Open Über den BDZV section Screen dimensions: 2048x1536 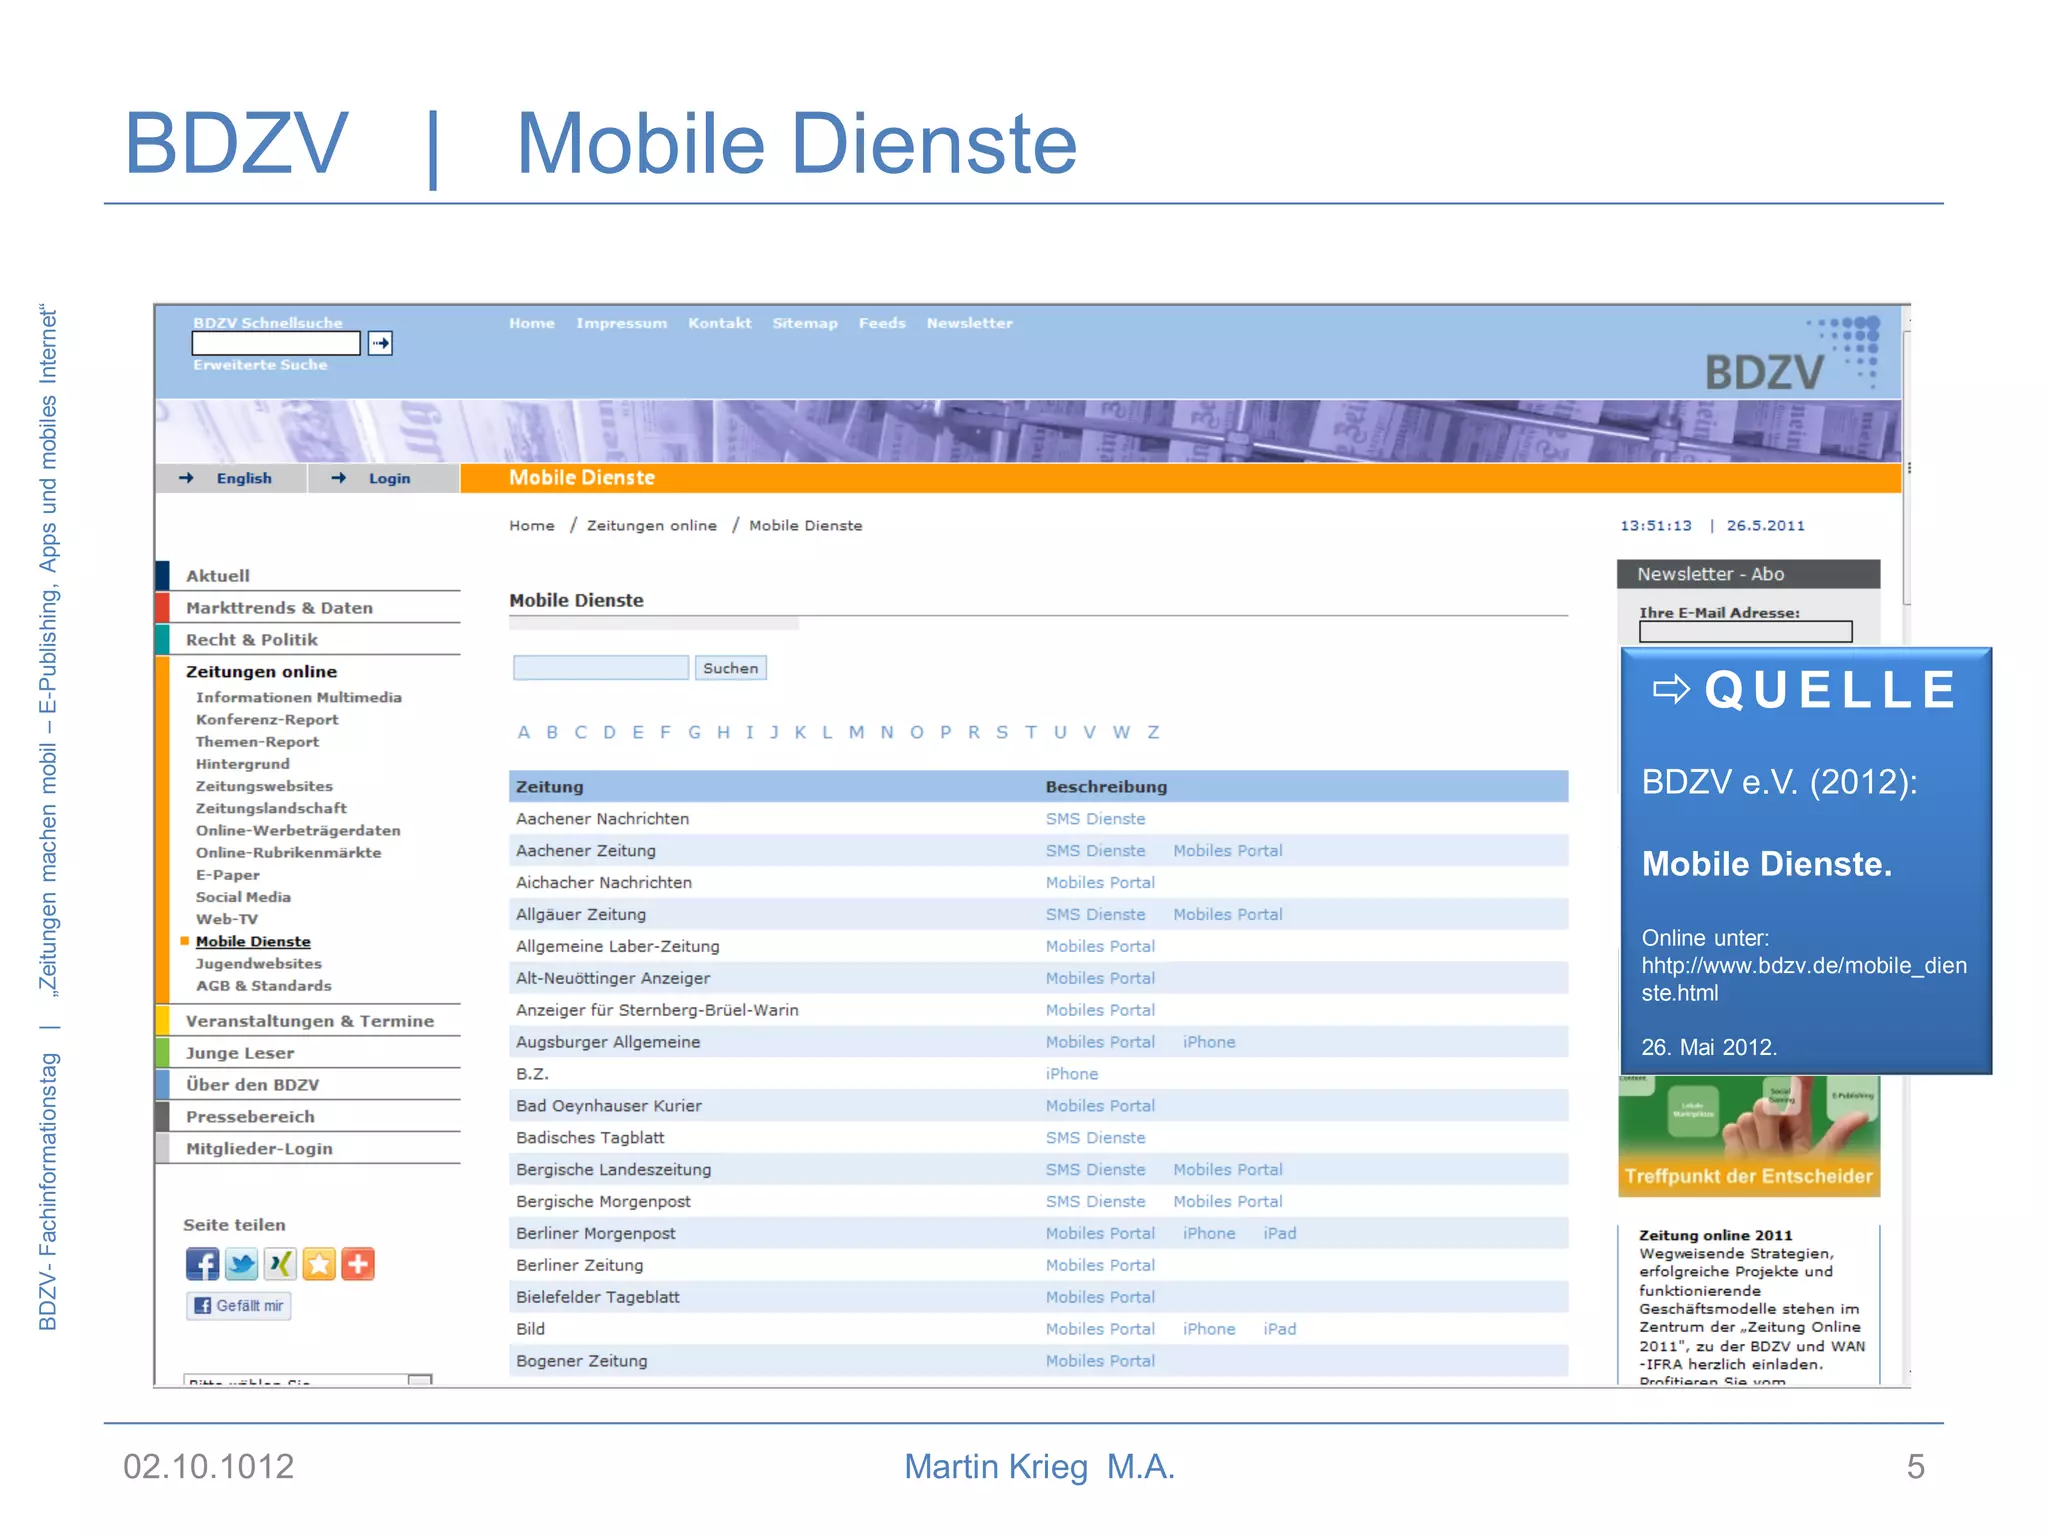(252, 1085)
